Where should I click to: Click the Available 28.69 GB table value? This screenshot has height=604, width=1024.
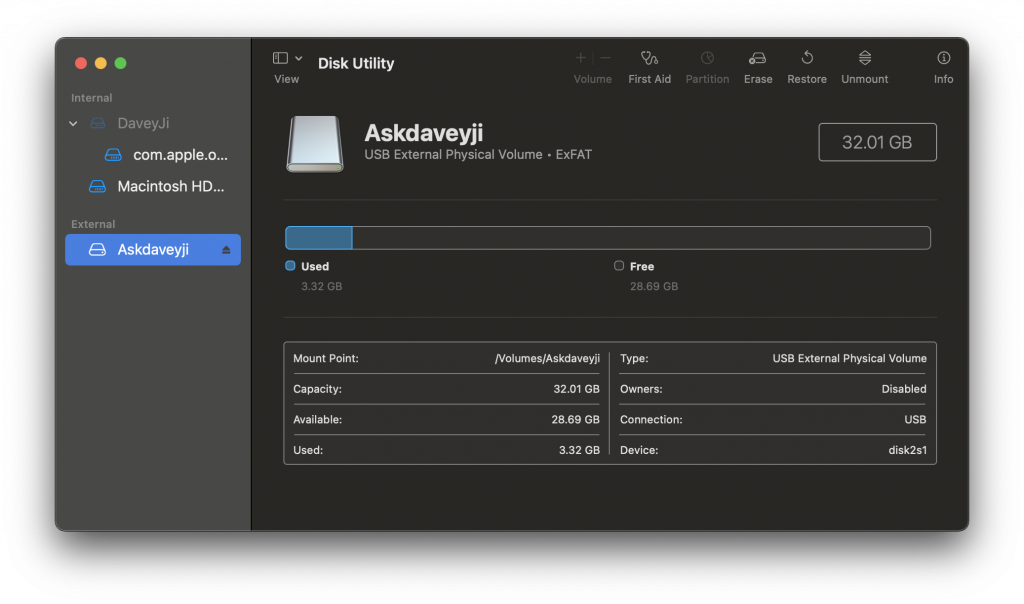tap(575, 420)
